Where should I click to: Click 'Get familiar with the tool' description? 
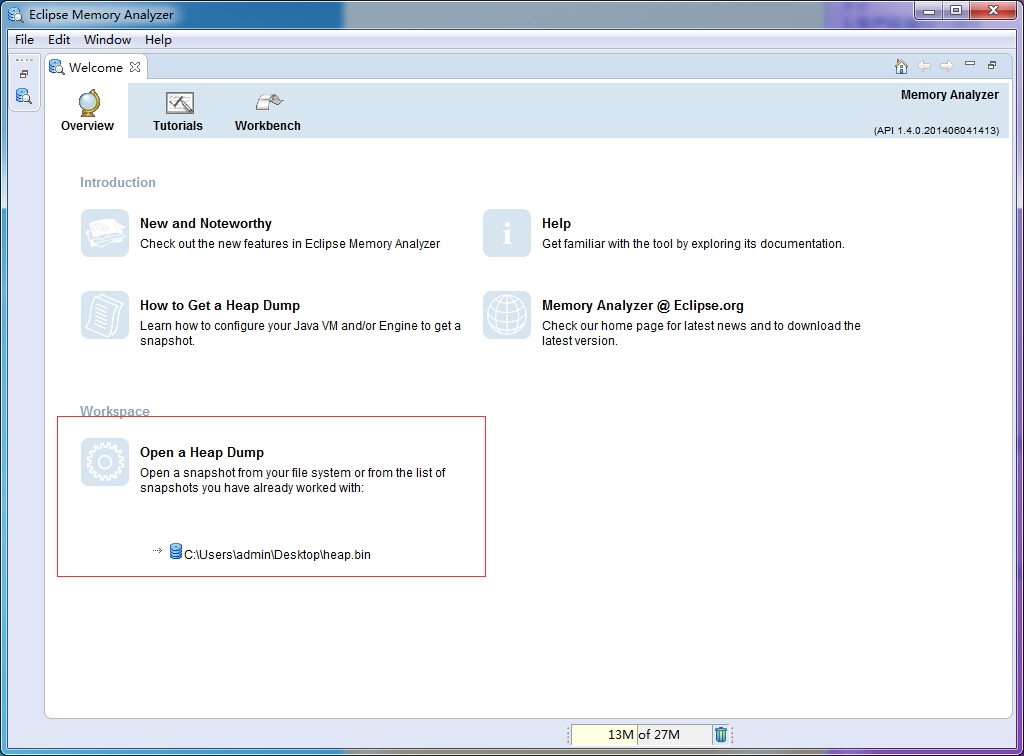693,244
